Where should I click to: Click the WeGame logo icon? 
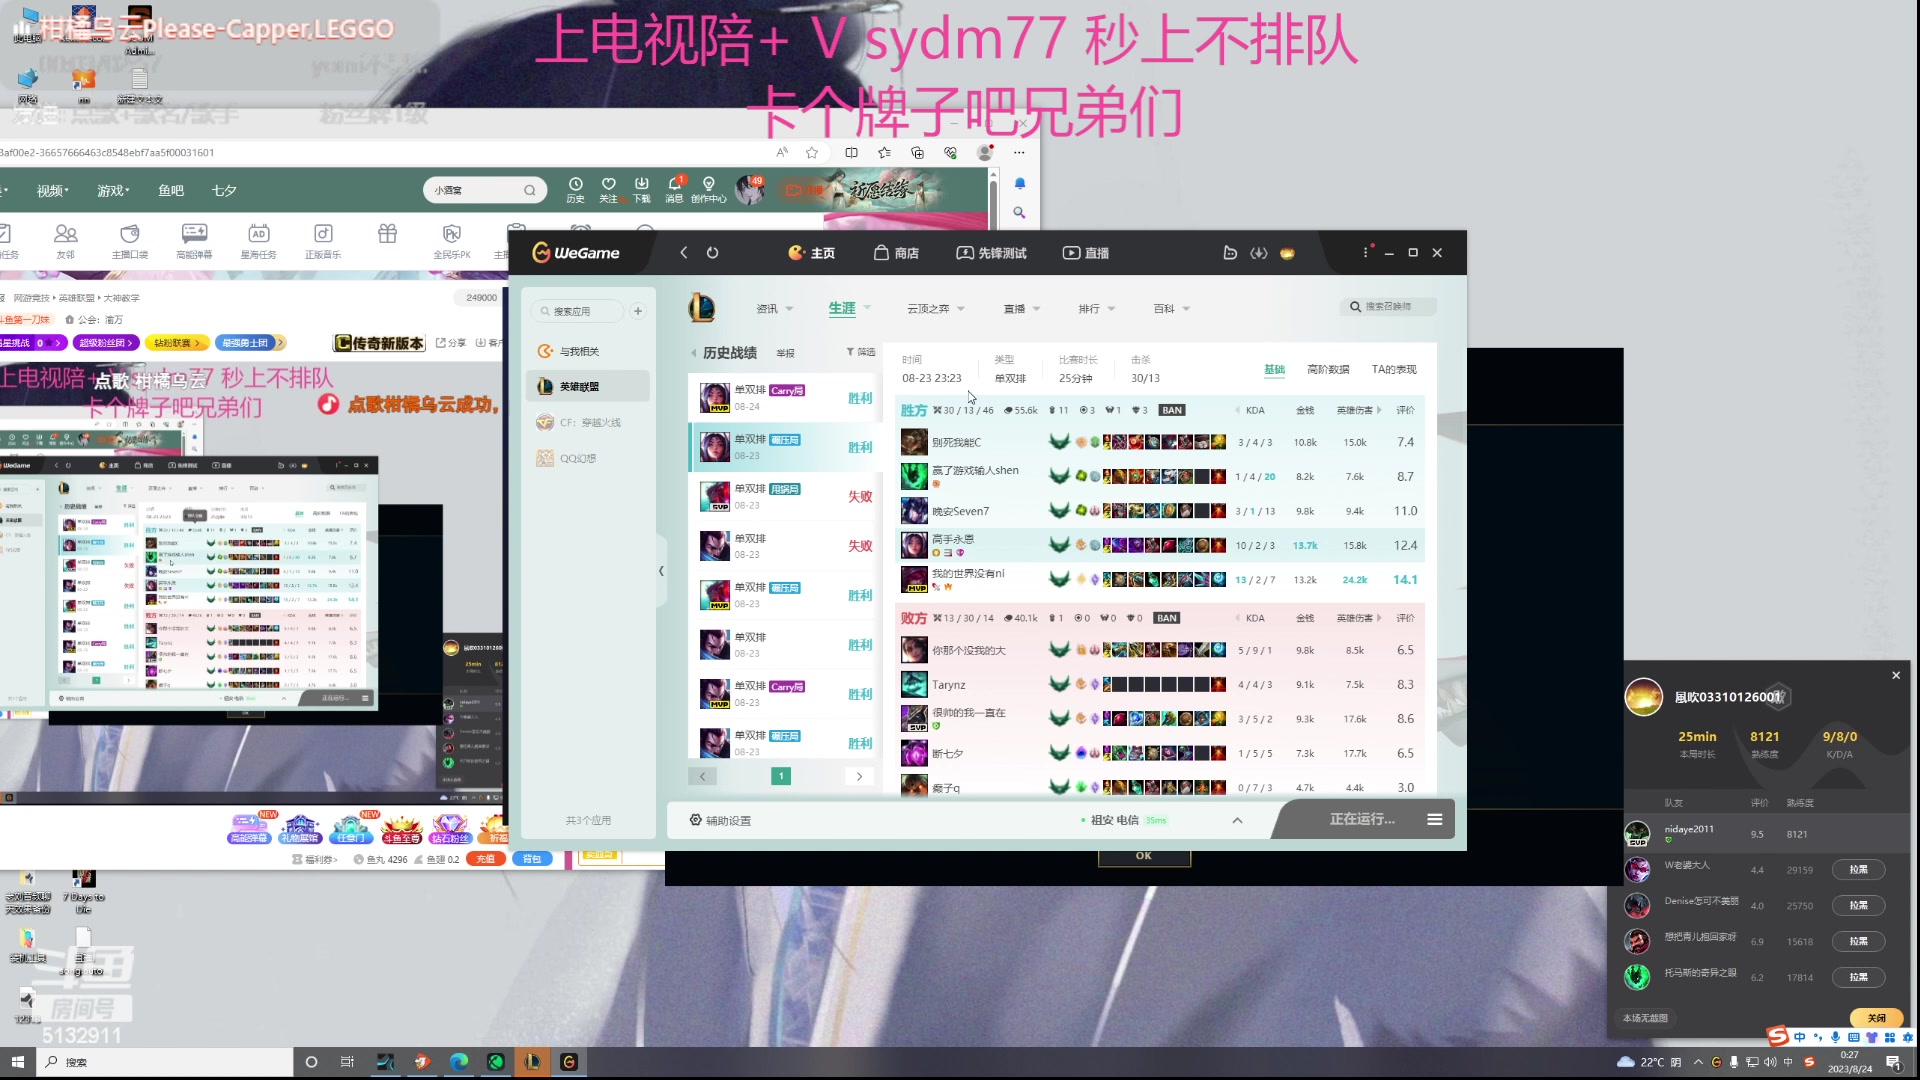pyautogui.click(x=541, y=253)
